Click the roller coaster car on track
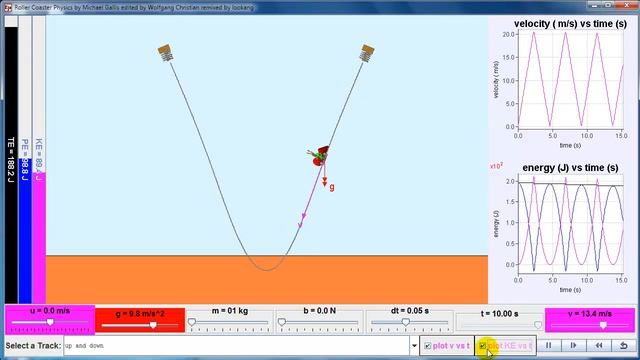This screenshot has width=640, height=360. 320,156
